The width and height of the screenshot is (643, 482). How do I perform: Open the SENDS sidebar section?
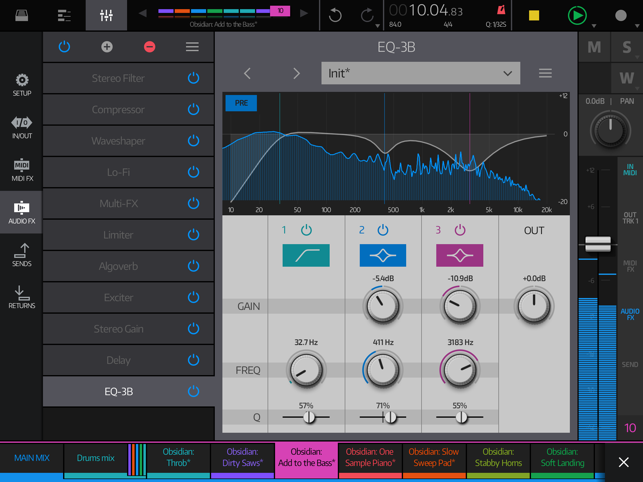click(21, 255)
